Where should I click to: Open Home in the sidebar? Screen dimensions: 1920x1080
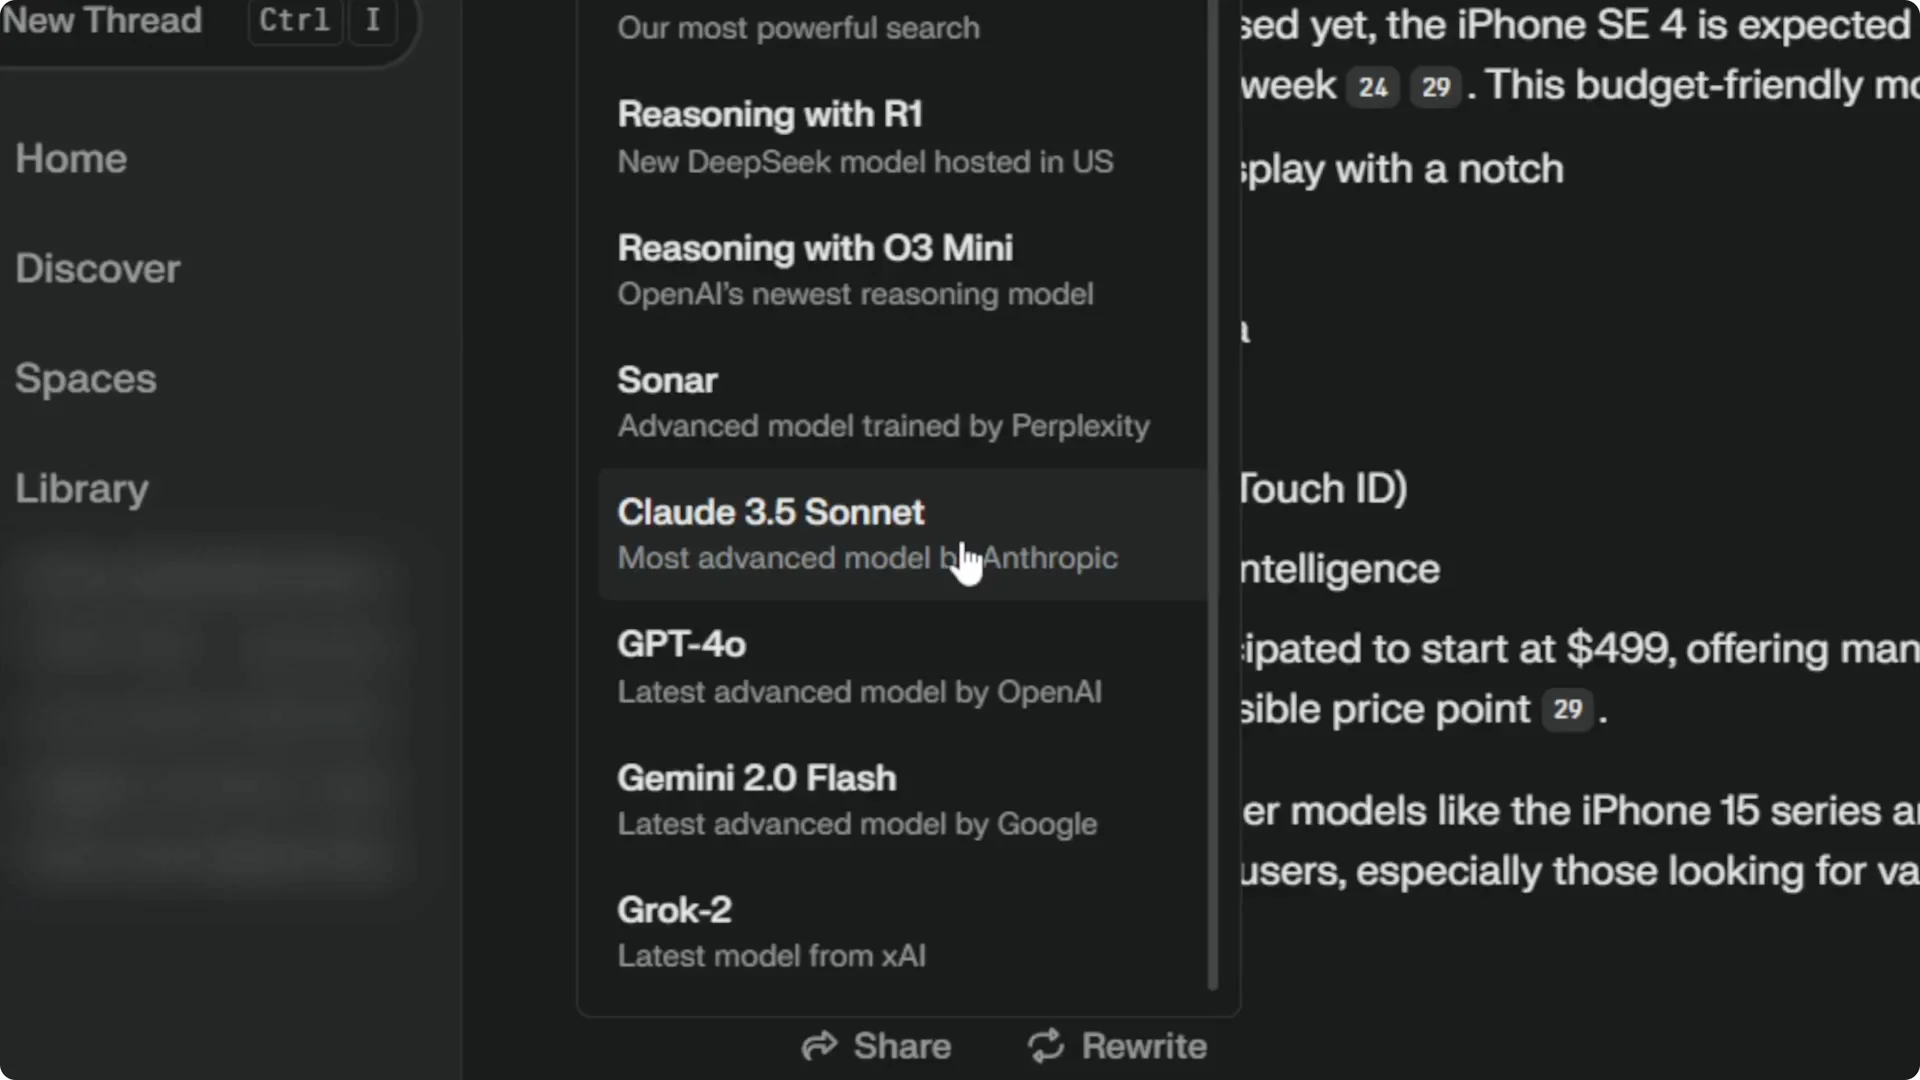pos(70,158)
